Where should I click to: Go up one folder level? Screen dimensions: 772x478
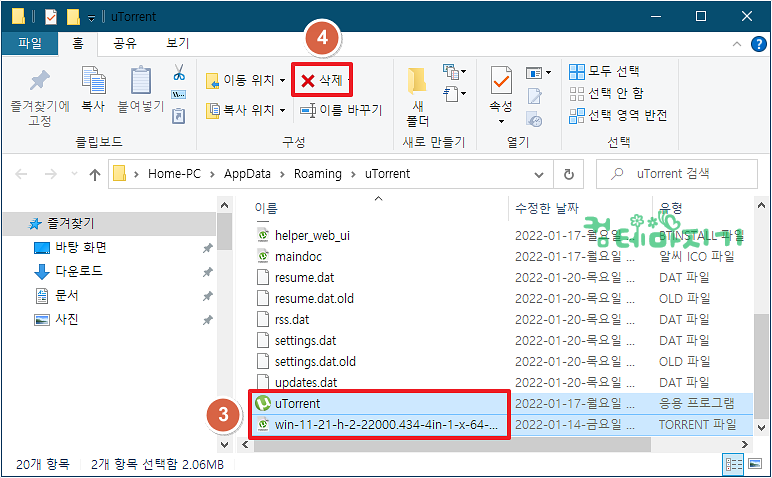pos(95,174)
